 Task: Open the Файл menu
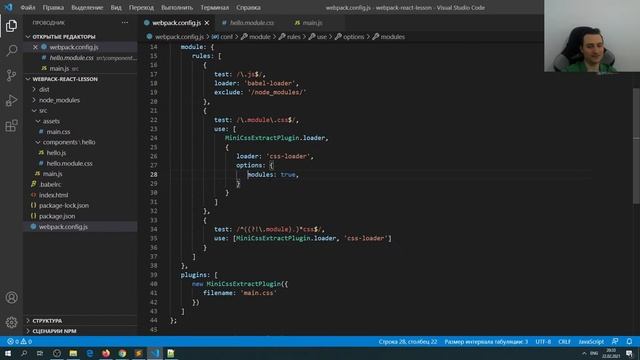[x=28, y=7]
